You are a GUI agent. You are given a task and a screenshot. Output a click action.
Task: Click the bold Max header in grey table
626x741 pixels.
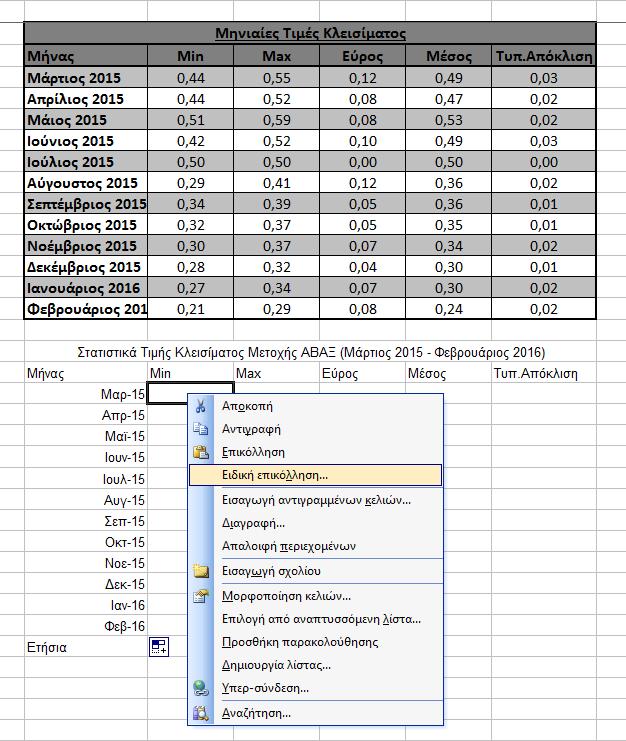pos(276,56)
